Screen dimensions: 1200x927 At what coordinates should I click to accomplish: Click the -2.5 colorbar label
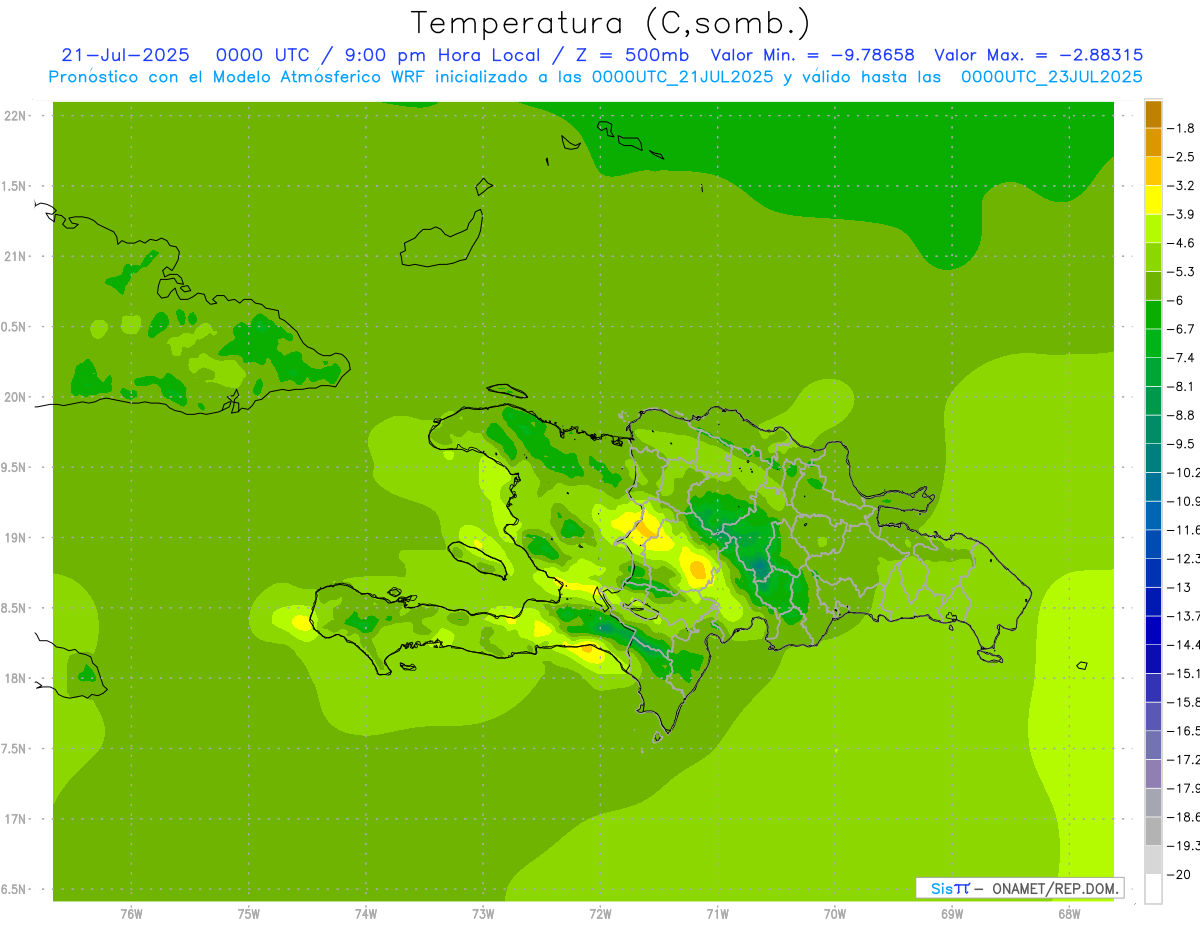pyautogui.click(x=1181, y=157)
